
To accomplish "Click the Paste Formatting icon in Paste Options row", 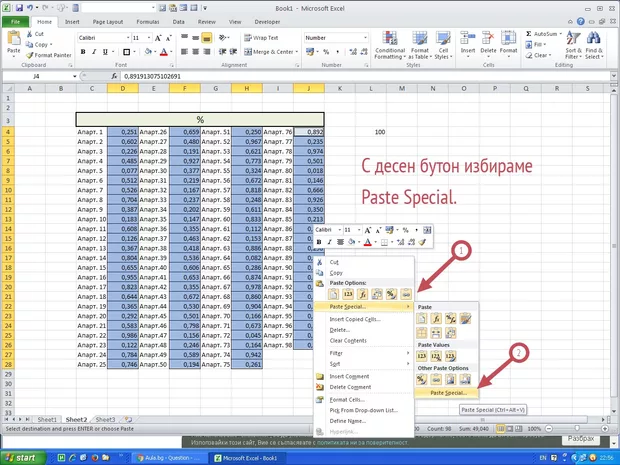I will [391, 294].
